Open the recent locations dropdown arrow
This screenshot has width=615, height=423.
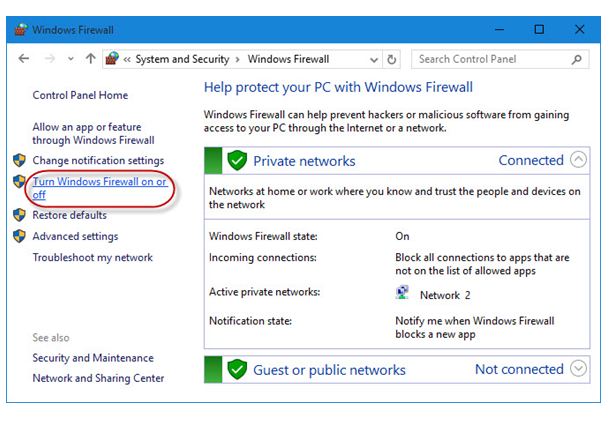(71, 59)
